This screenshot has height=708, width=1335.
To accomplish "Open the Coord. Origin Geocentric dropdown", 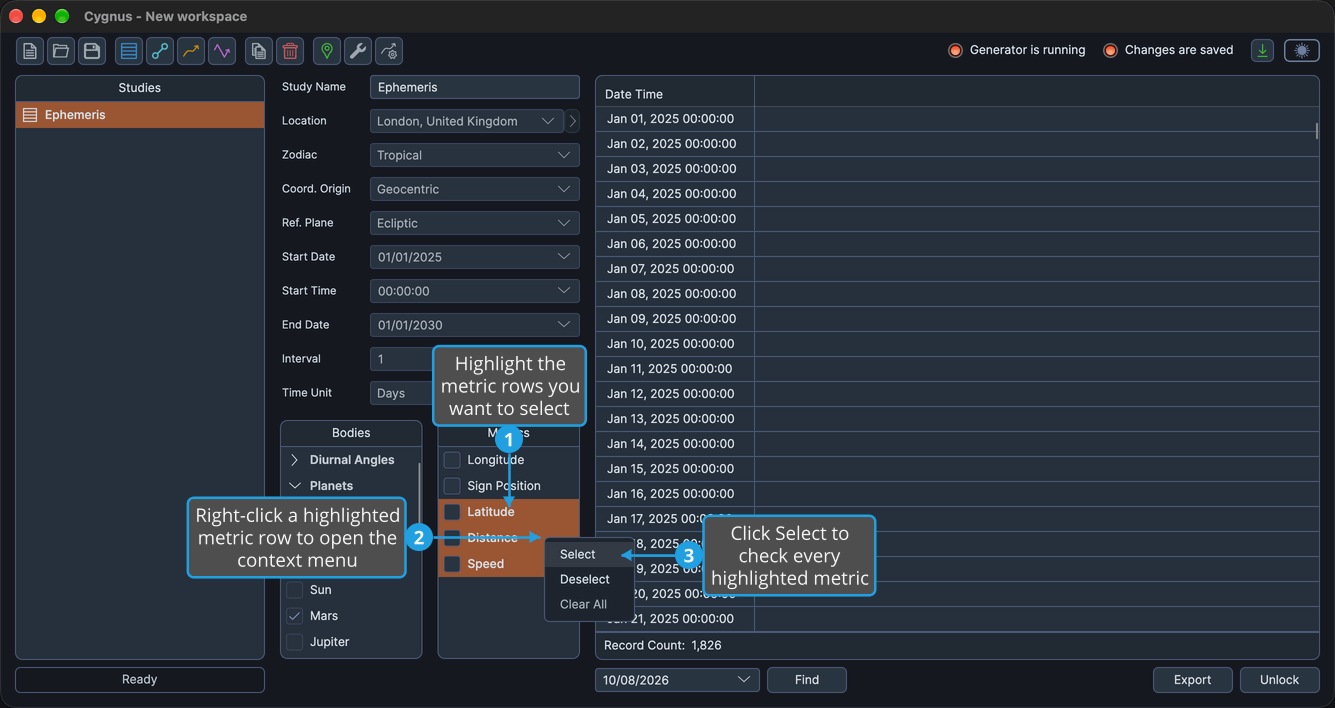I will [x=475, y=189].
